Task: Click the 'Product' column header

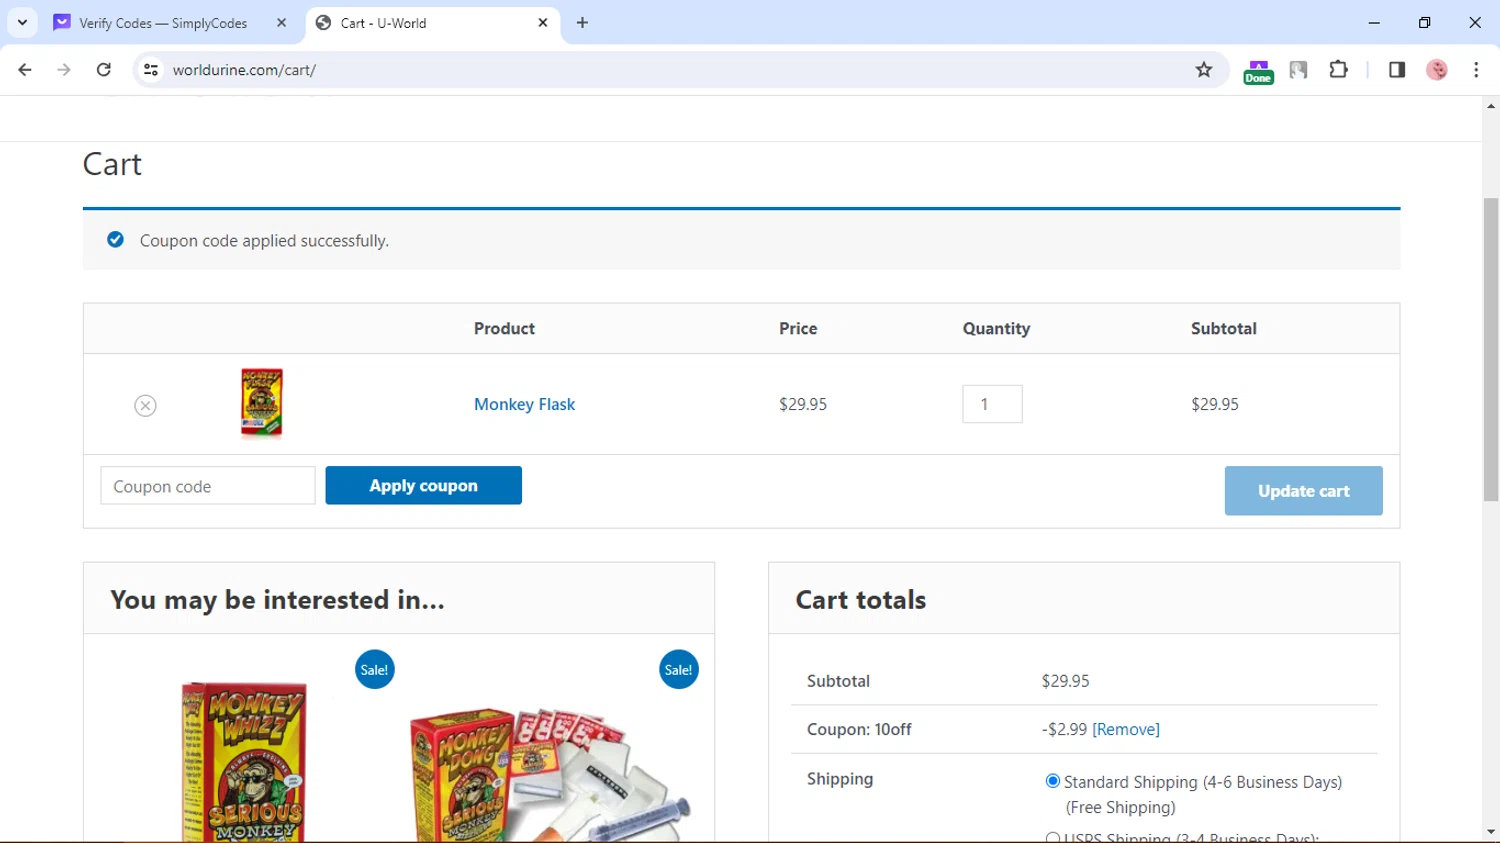Action: [x=504, y=328]
